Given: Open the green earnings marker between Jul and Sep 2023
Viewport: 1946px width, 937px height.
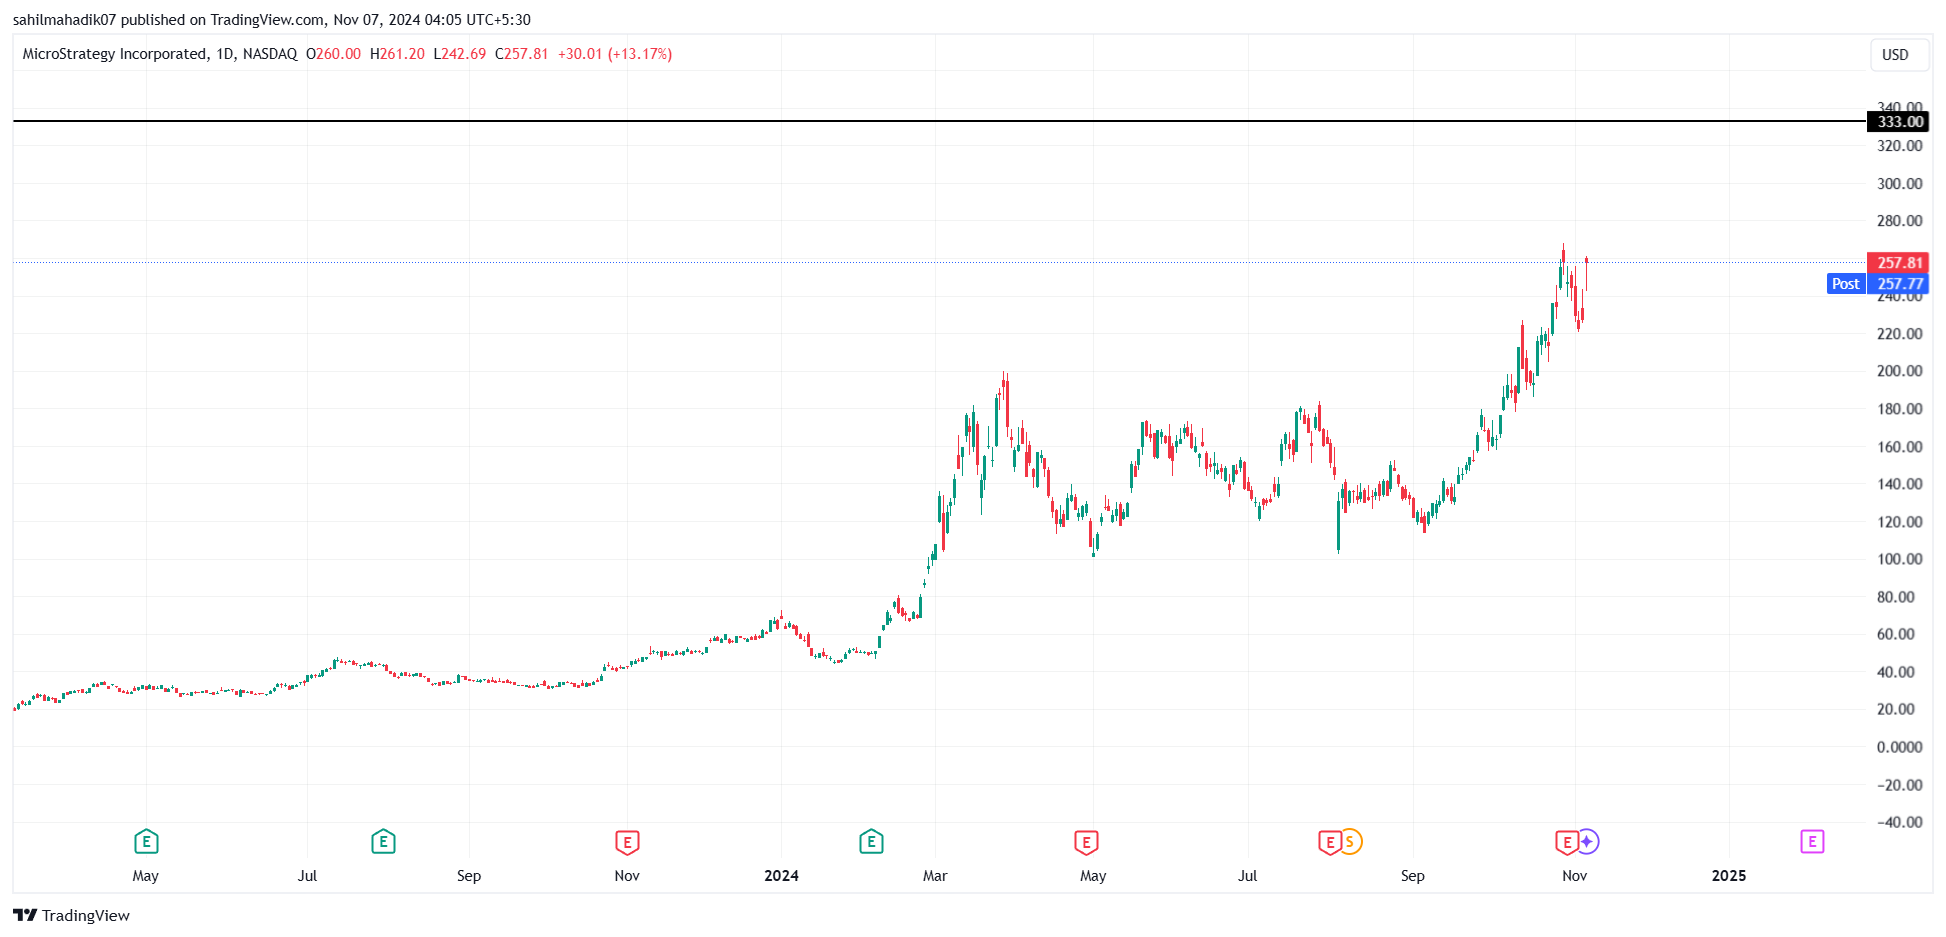Looking at the screenshot, I should pos(383,842).
